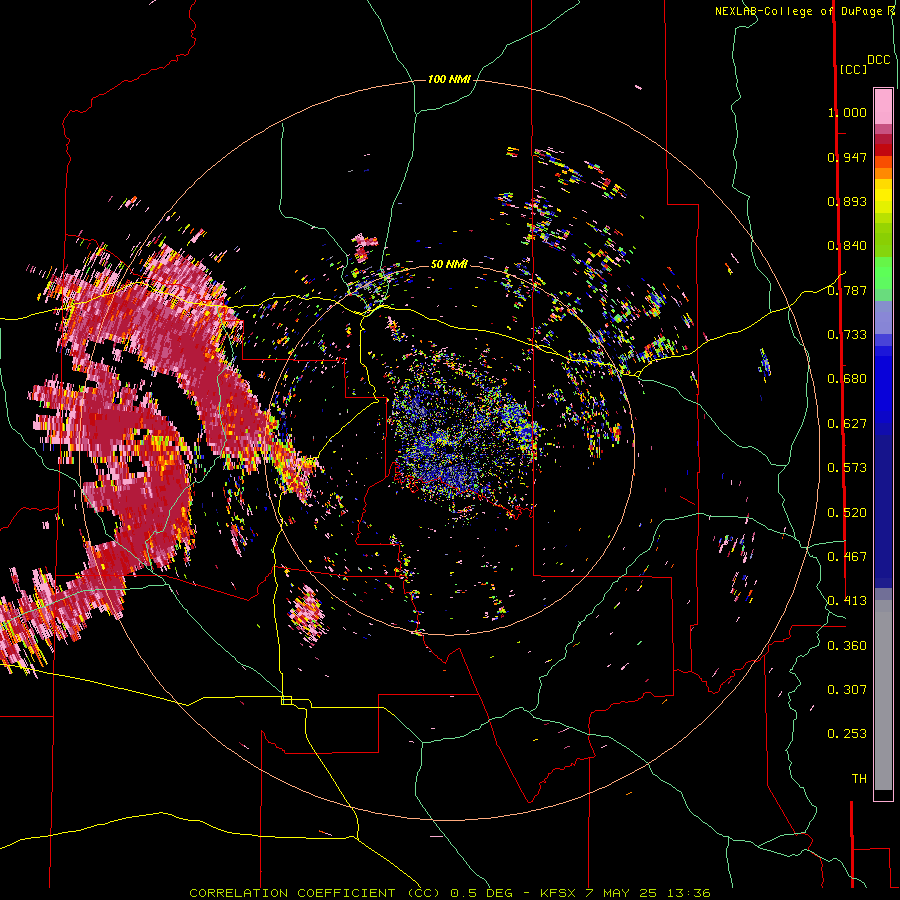The width and height of the screenshot is (900, 900).
Task: Click the small yellow square map marker
Action: 286,700
